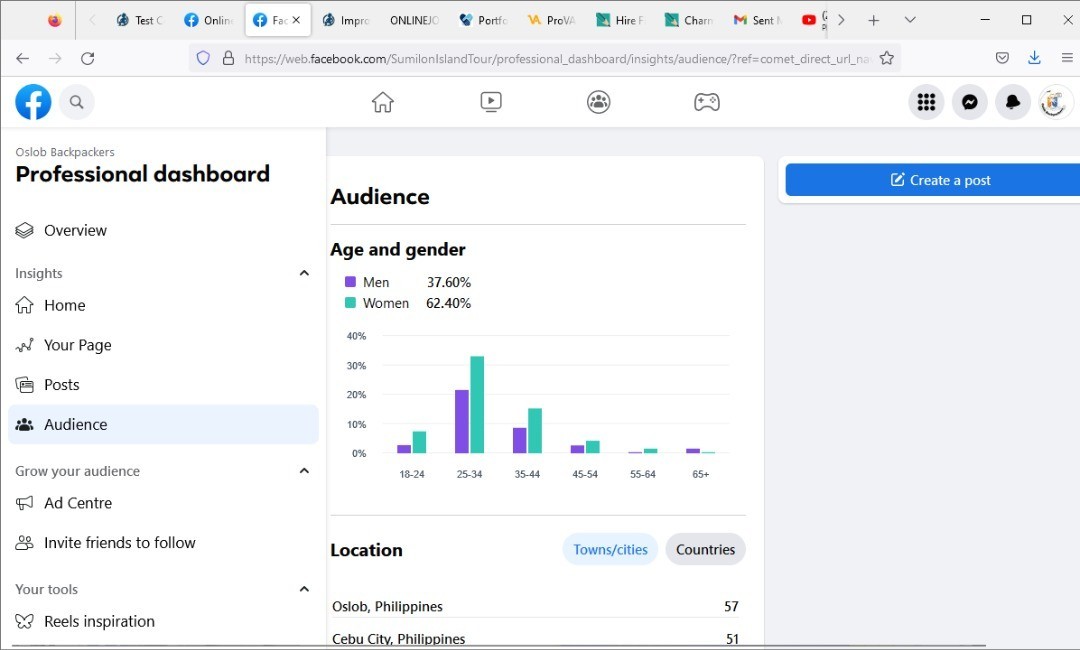This screenshot has width=1080, height=650.
Task: Switch to the Gmail Sent browser tab
Action: pyautogui.click(x=757, y=20)
